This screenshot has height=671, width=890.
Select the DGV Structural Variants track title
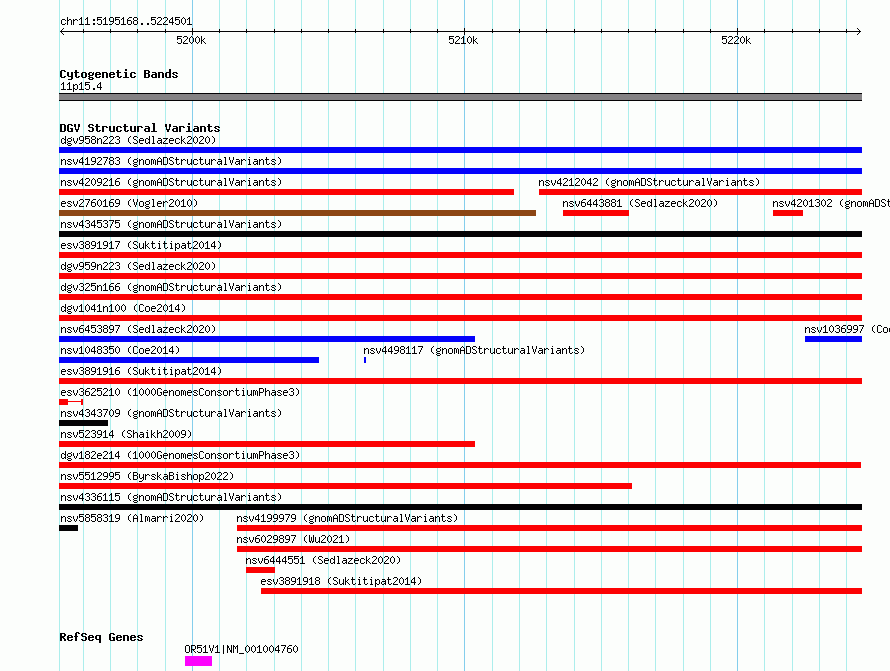point(140,128)
